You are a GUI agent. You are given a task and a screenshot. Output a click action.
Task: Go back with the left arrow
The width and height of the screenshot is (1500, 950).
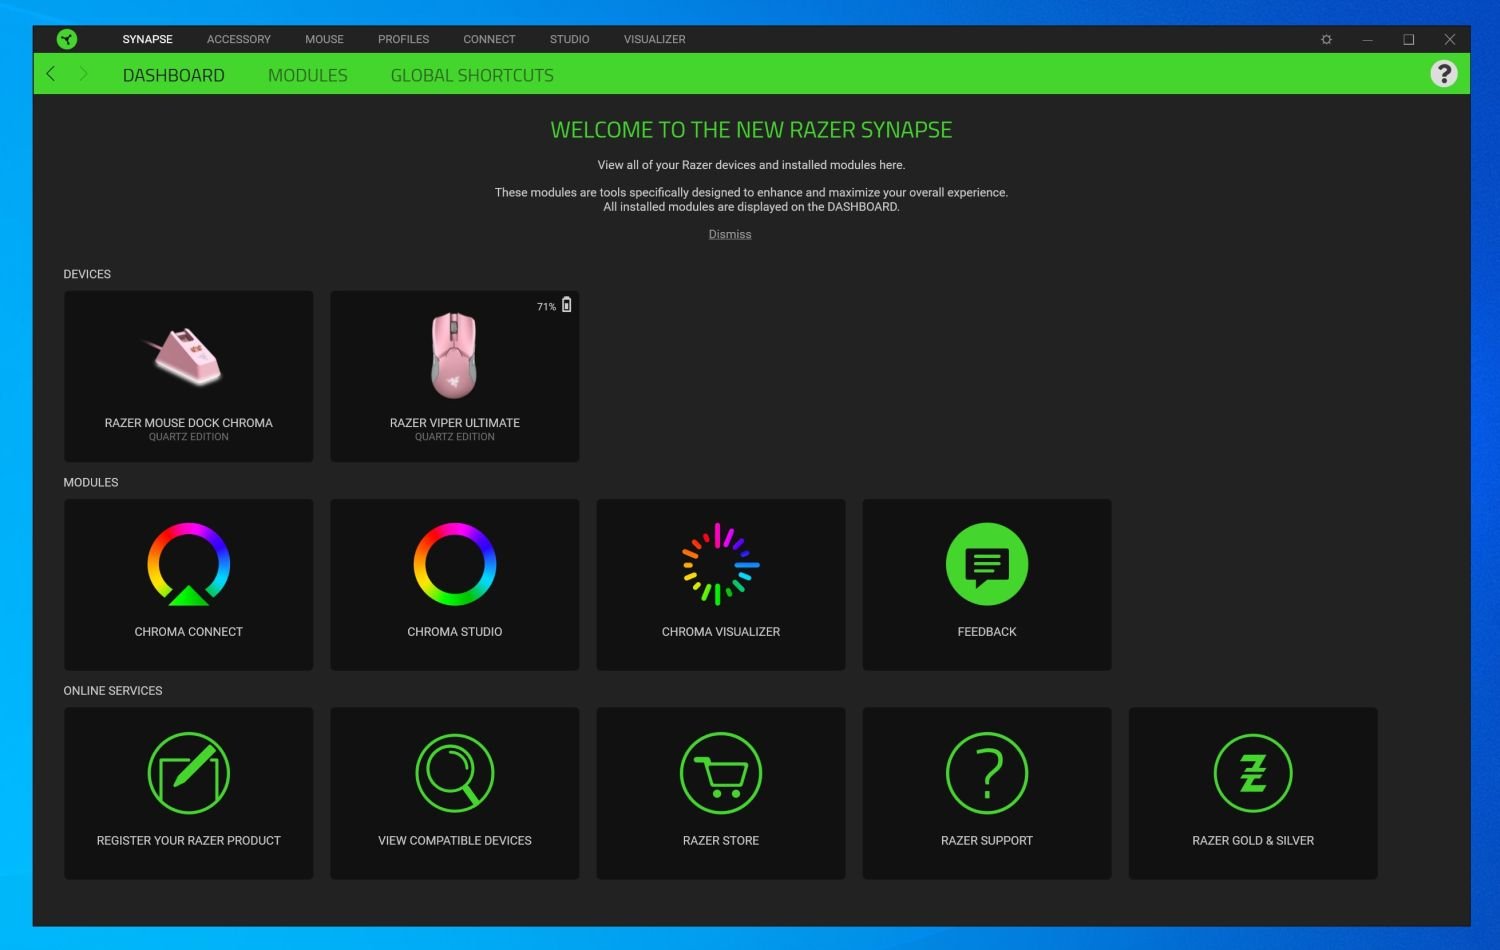pos(51,74)
